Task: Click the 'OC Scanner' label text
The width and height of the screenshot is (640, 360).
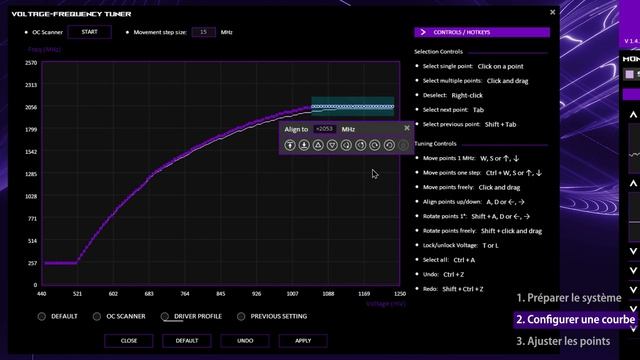Action: point(47,32)
